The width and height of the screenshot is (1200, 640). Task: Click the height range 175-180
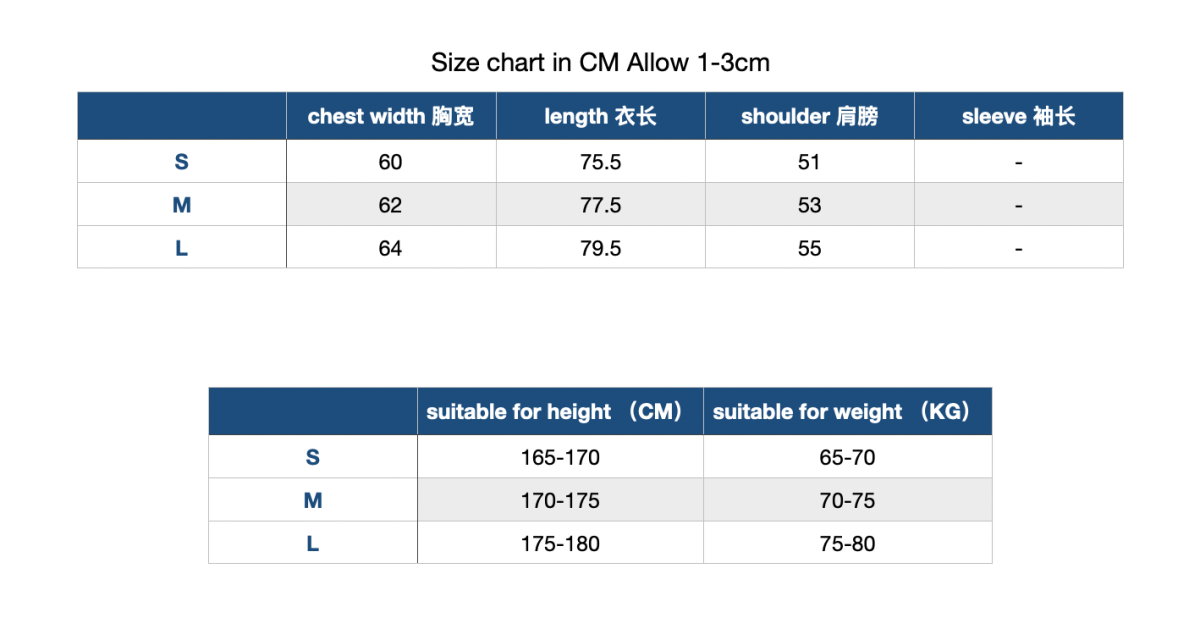click(x=560, y=544)
